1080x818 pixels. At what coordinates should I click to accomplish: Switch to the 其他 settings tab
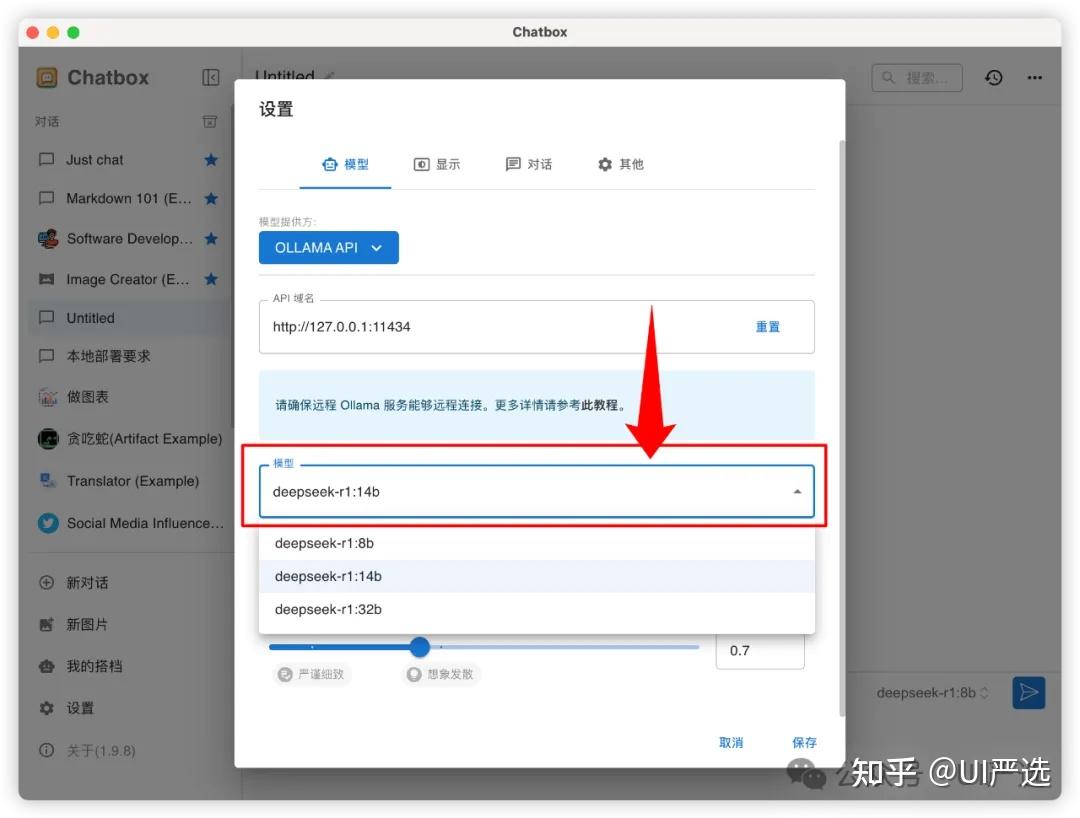coord(621,165)
